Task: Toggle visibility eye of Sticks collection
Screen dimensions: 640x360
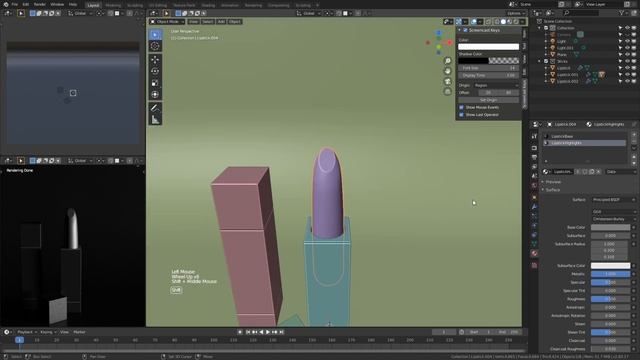Action: click(x=627, y=61)
